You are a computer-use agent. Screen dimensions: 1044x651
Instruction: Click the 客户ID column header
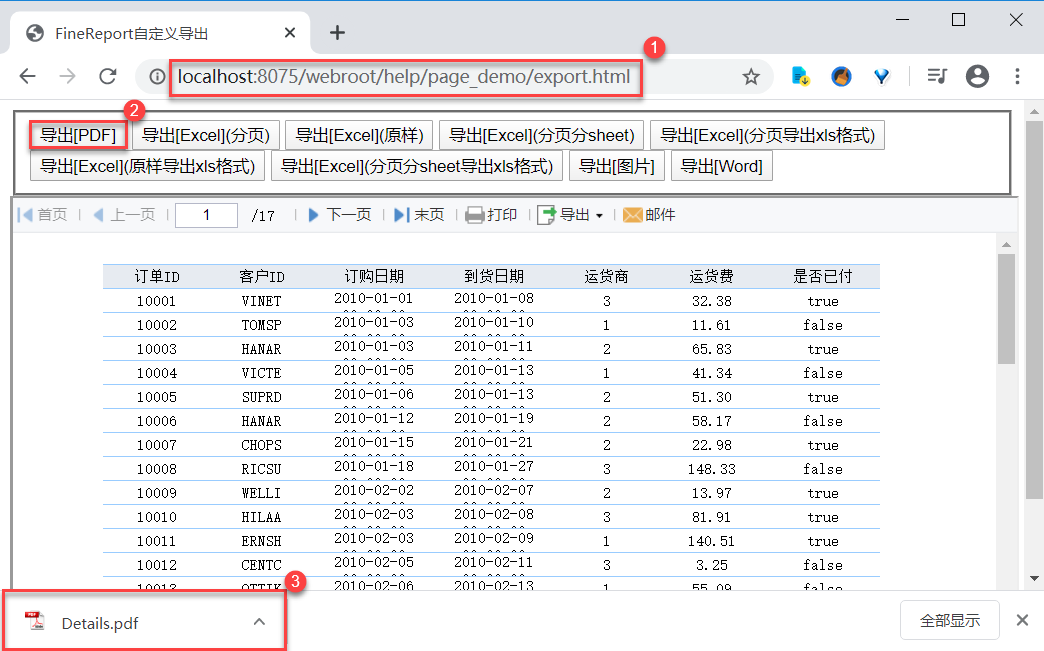[x=262, y=276]
